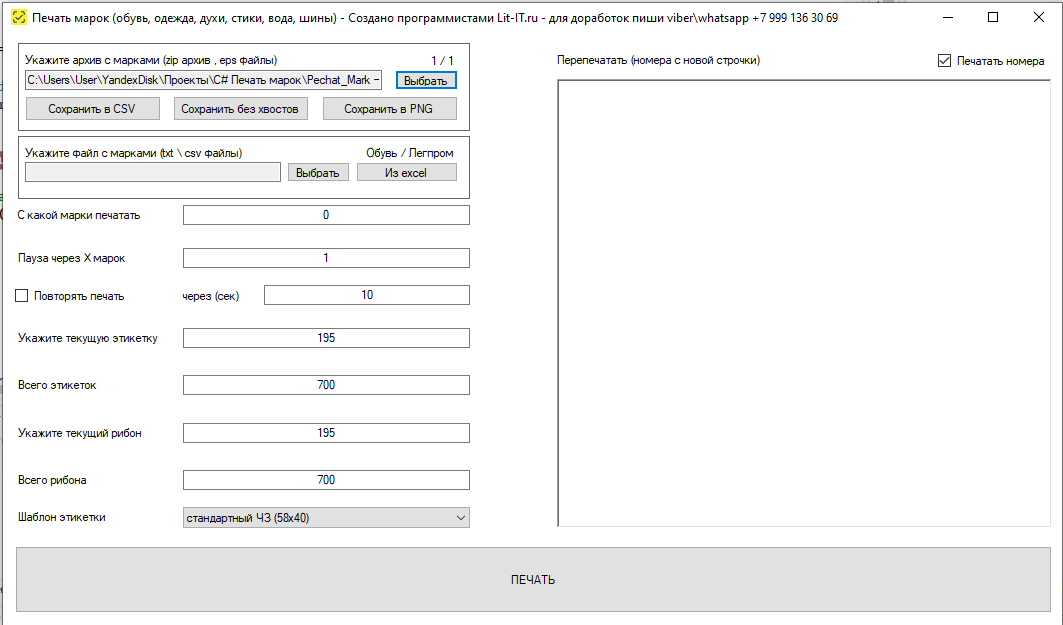The width and height of the screenshot is (1063, 625).
Task: Select the Всего этикеток field
Action: (x=326, y=385)
